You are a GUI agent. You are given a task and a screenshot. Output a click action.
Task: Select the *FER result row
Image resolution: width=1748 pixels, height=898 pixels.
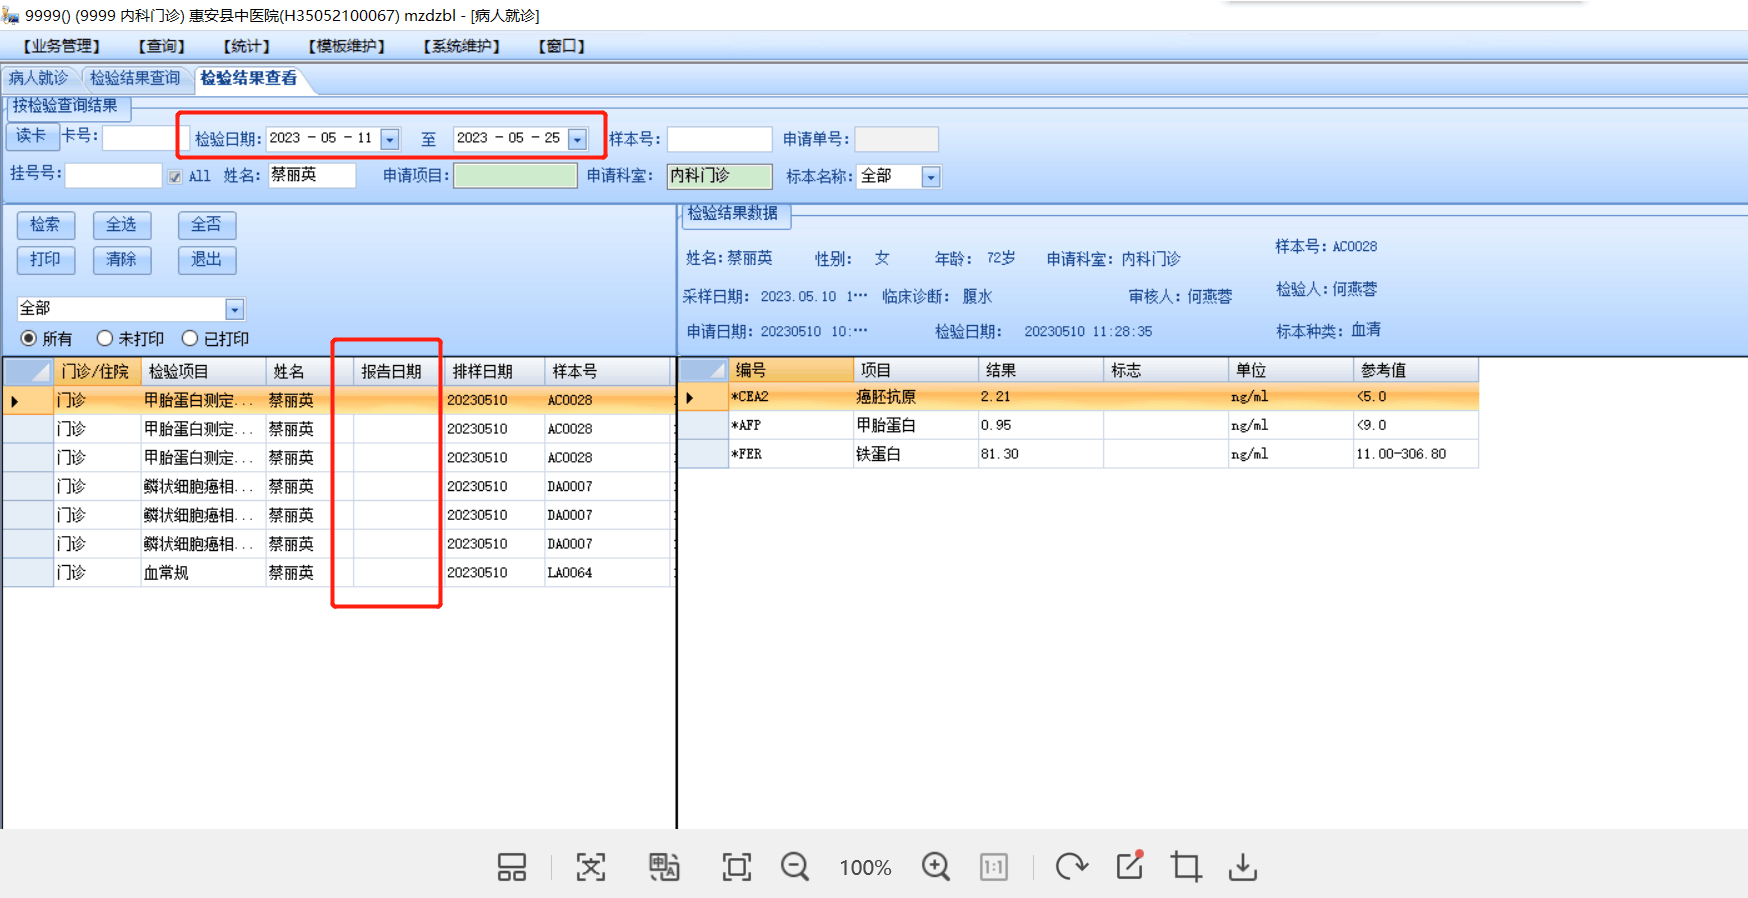[x=1079, y=454]
